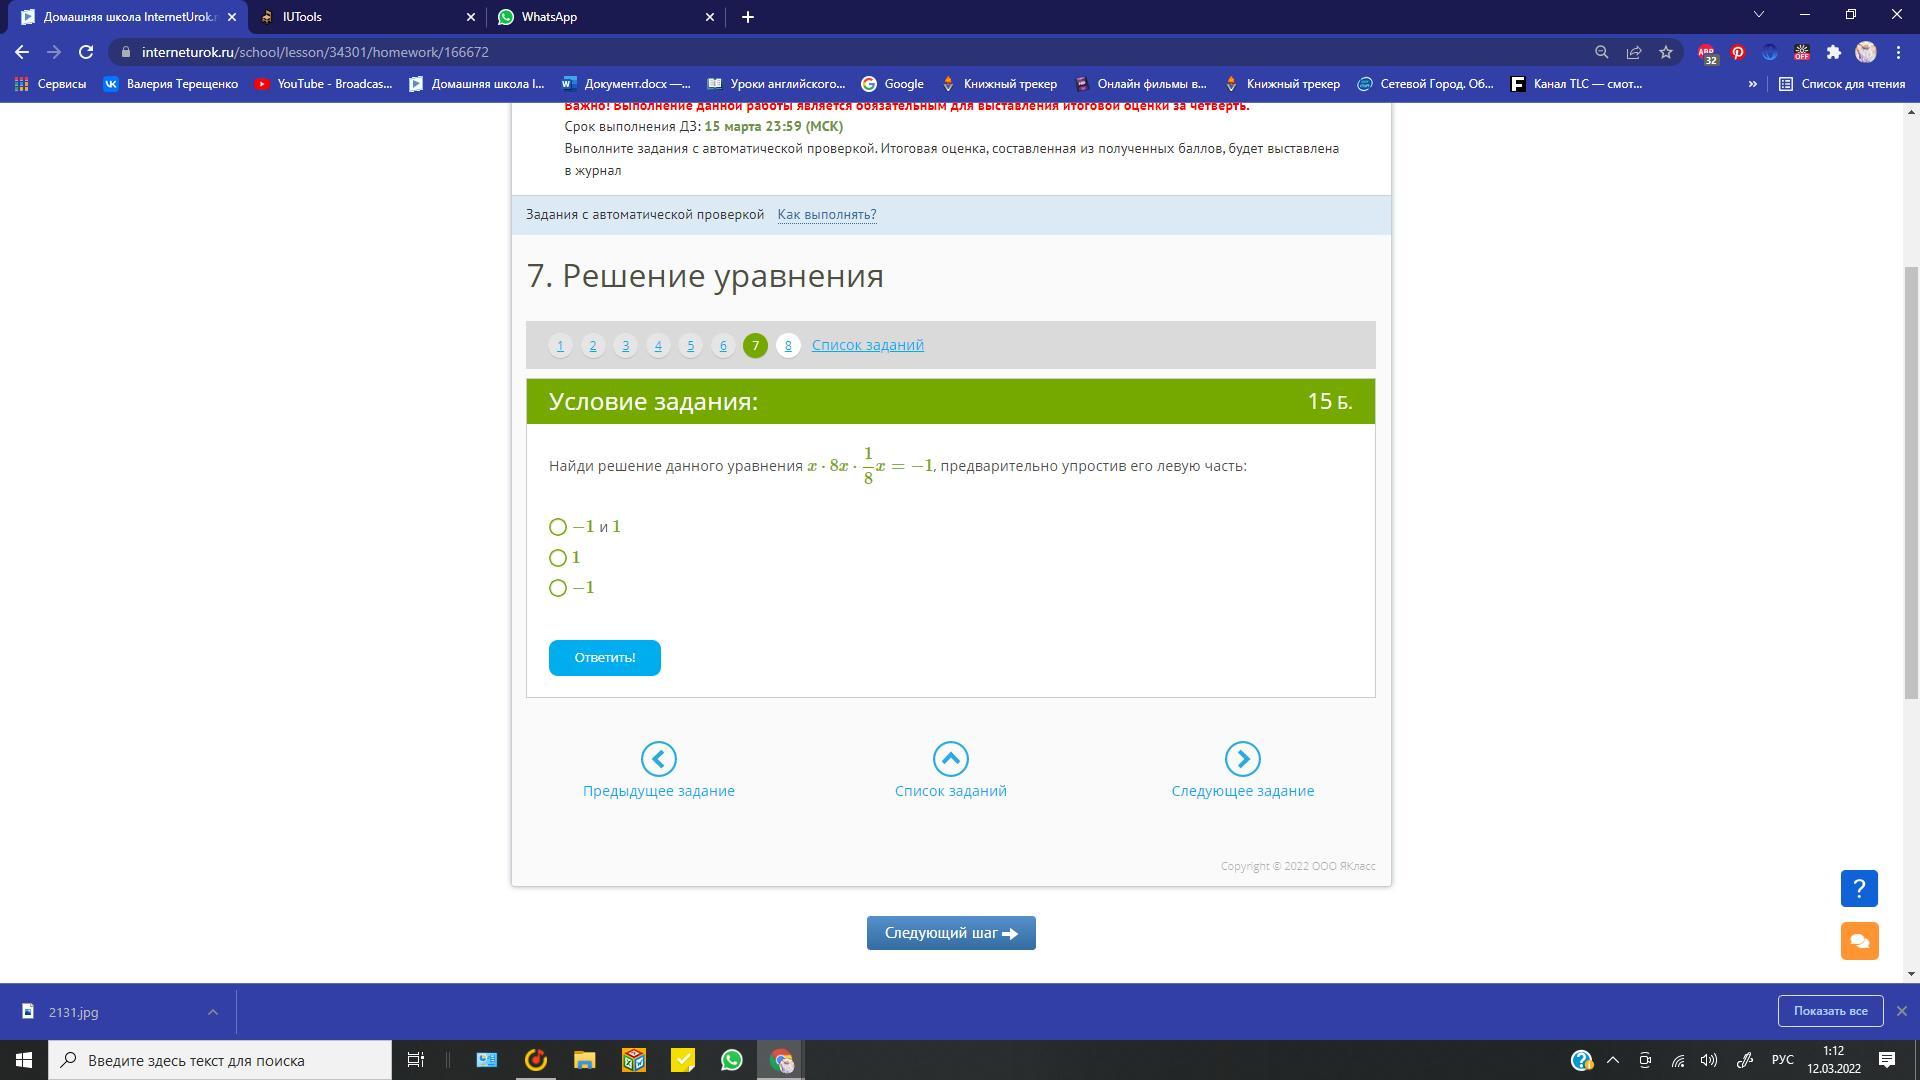Select the answer option "1"
The width and height of the screenshot is (1920, 1080).
[558, 558]
